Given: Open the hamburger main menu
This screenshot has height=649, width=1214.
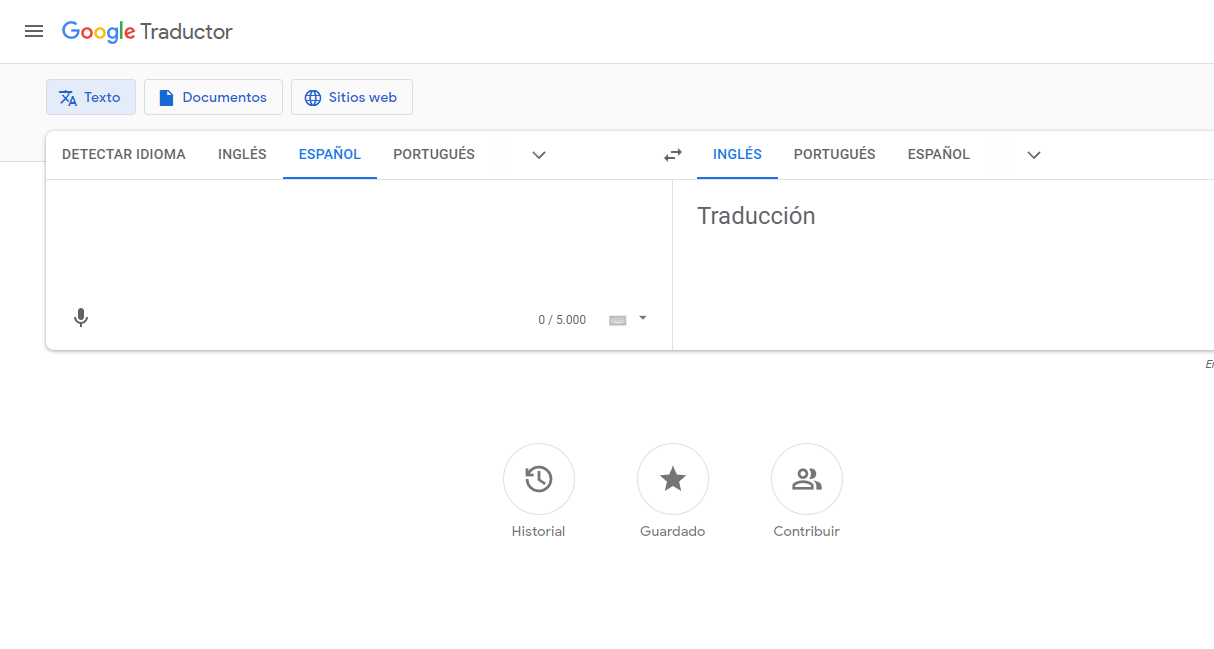Looking at the screenshot, I should point(34,31).
